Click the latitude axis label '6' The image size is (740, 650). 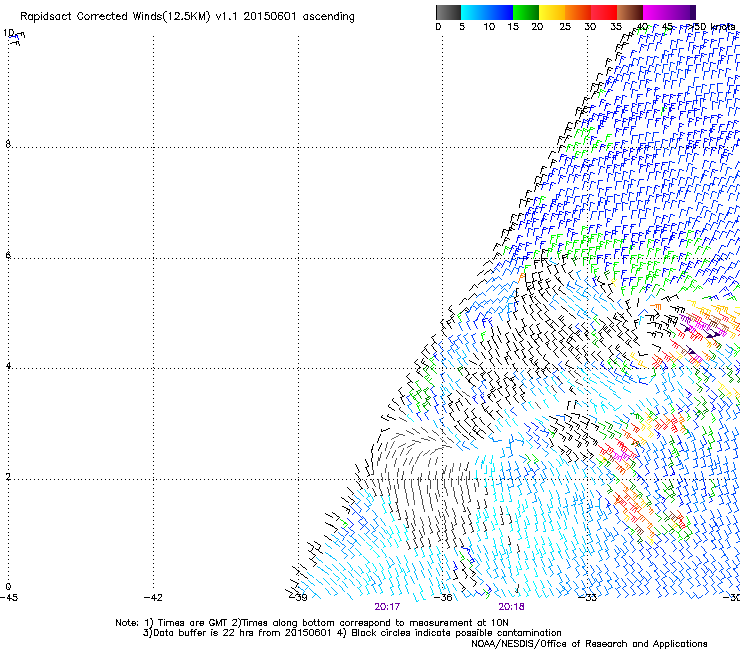pyautogui.click(x=8, y=255)
